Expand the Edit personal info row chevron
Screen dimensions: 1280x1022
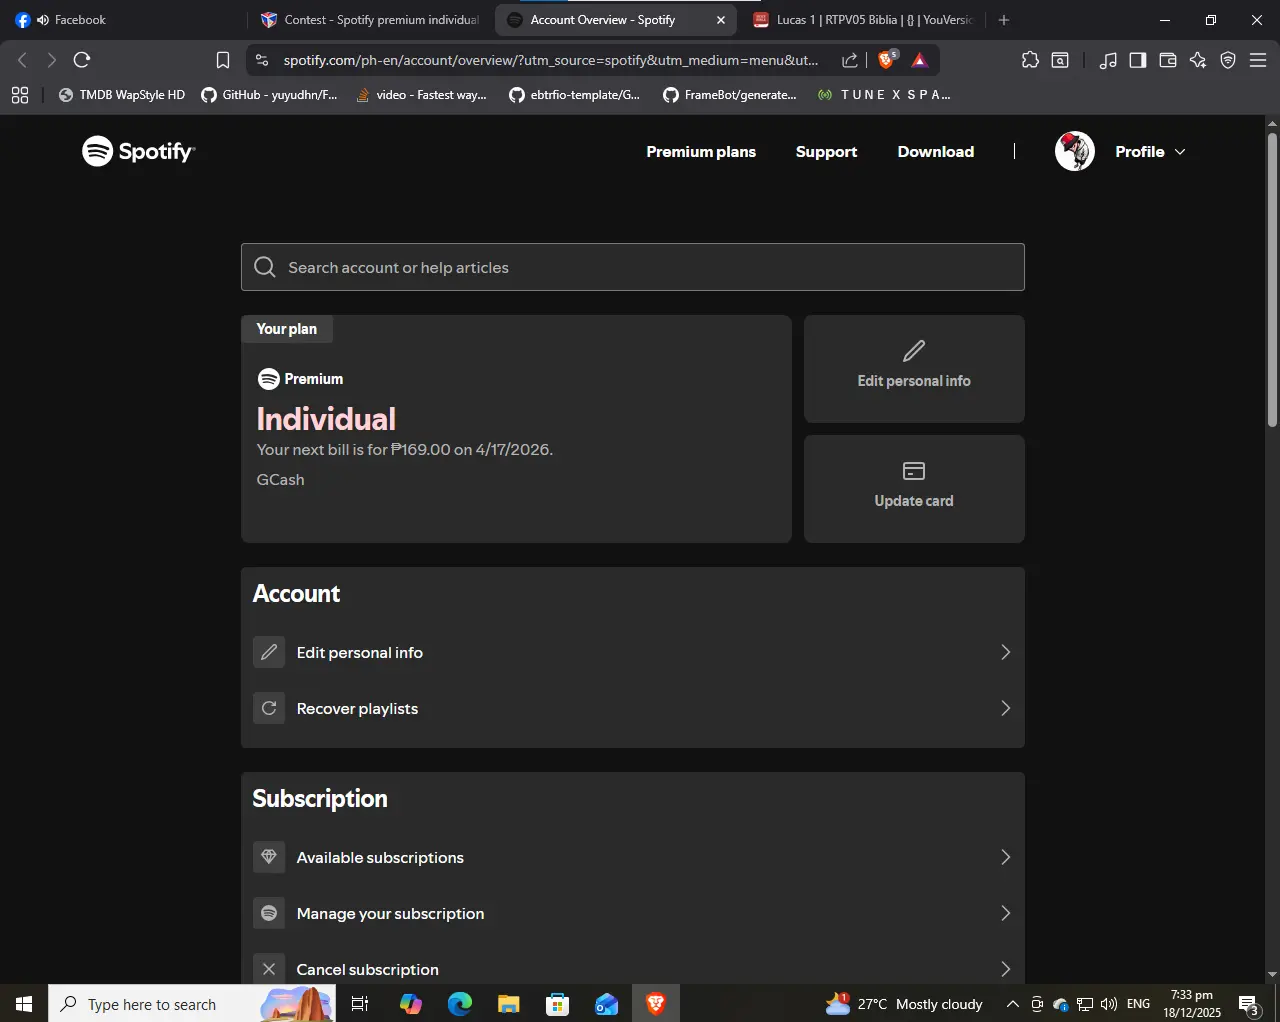(1006, 652)
